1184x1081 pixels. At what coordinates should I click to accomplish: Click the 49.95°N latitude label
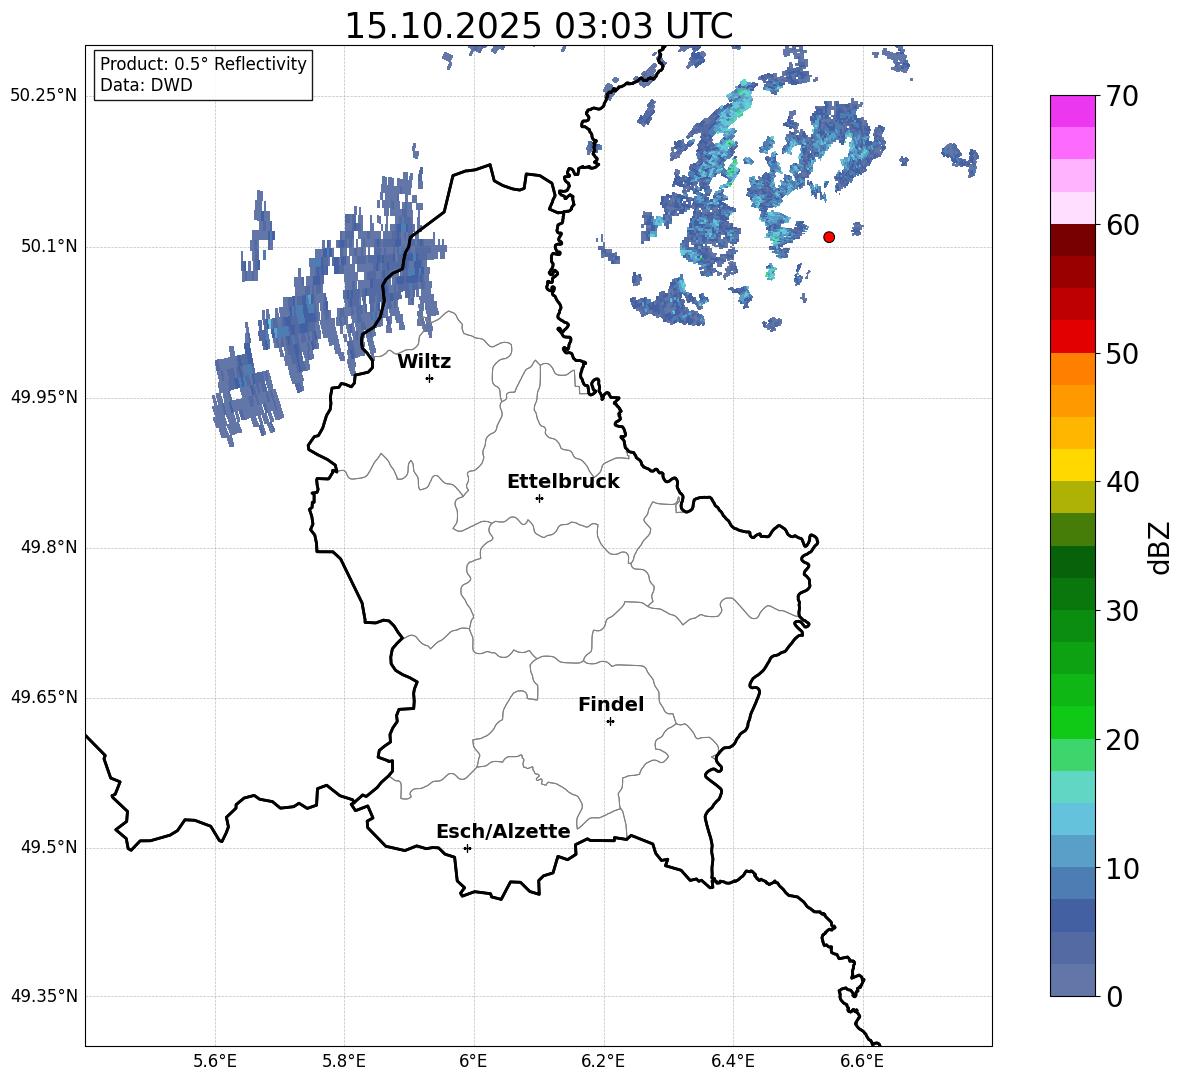[x=44, y=397]
